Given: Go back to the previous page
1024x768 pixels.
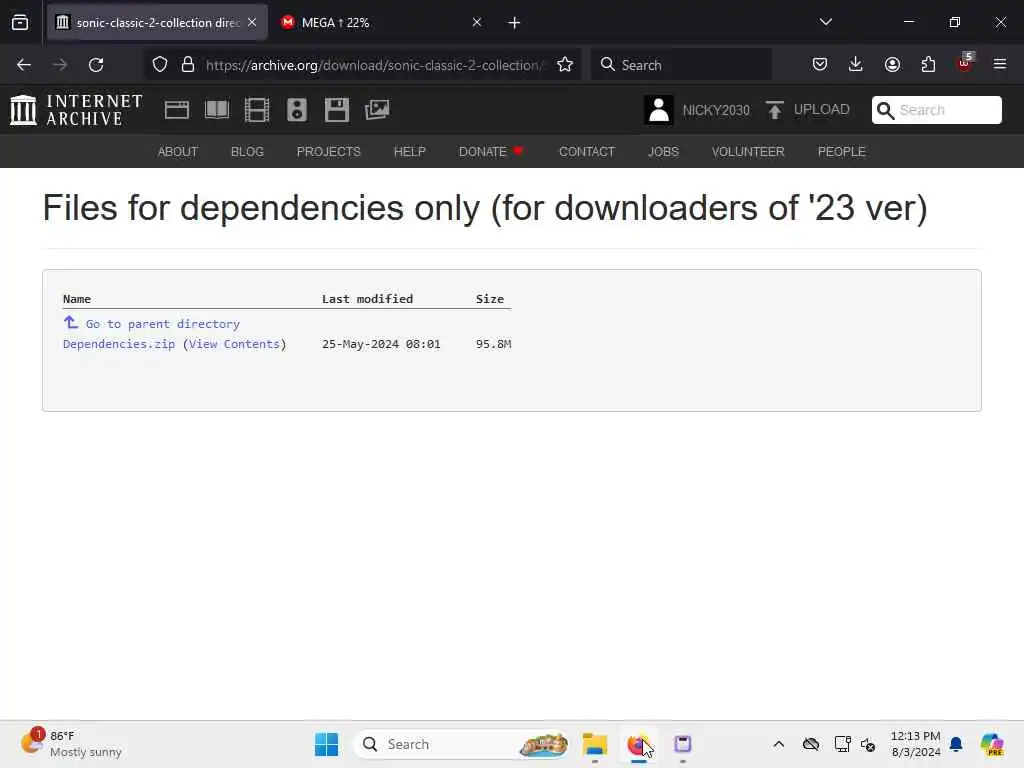Looking at the screenshot, I should point(24,65).
